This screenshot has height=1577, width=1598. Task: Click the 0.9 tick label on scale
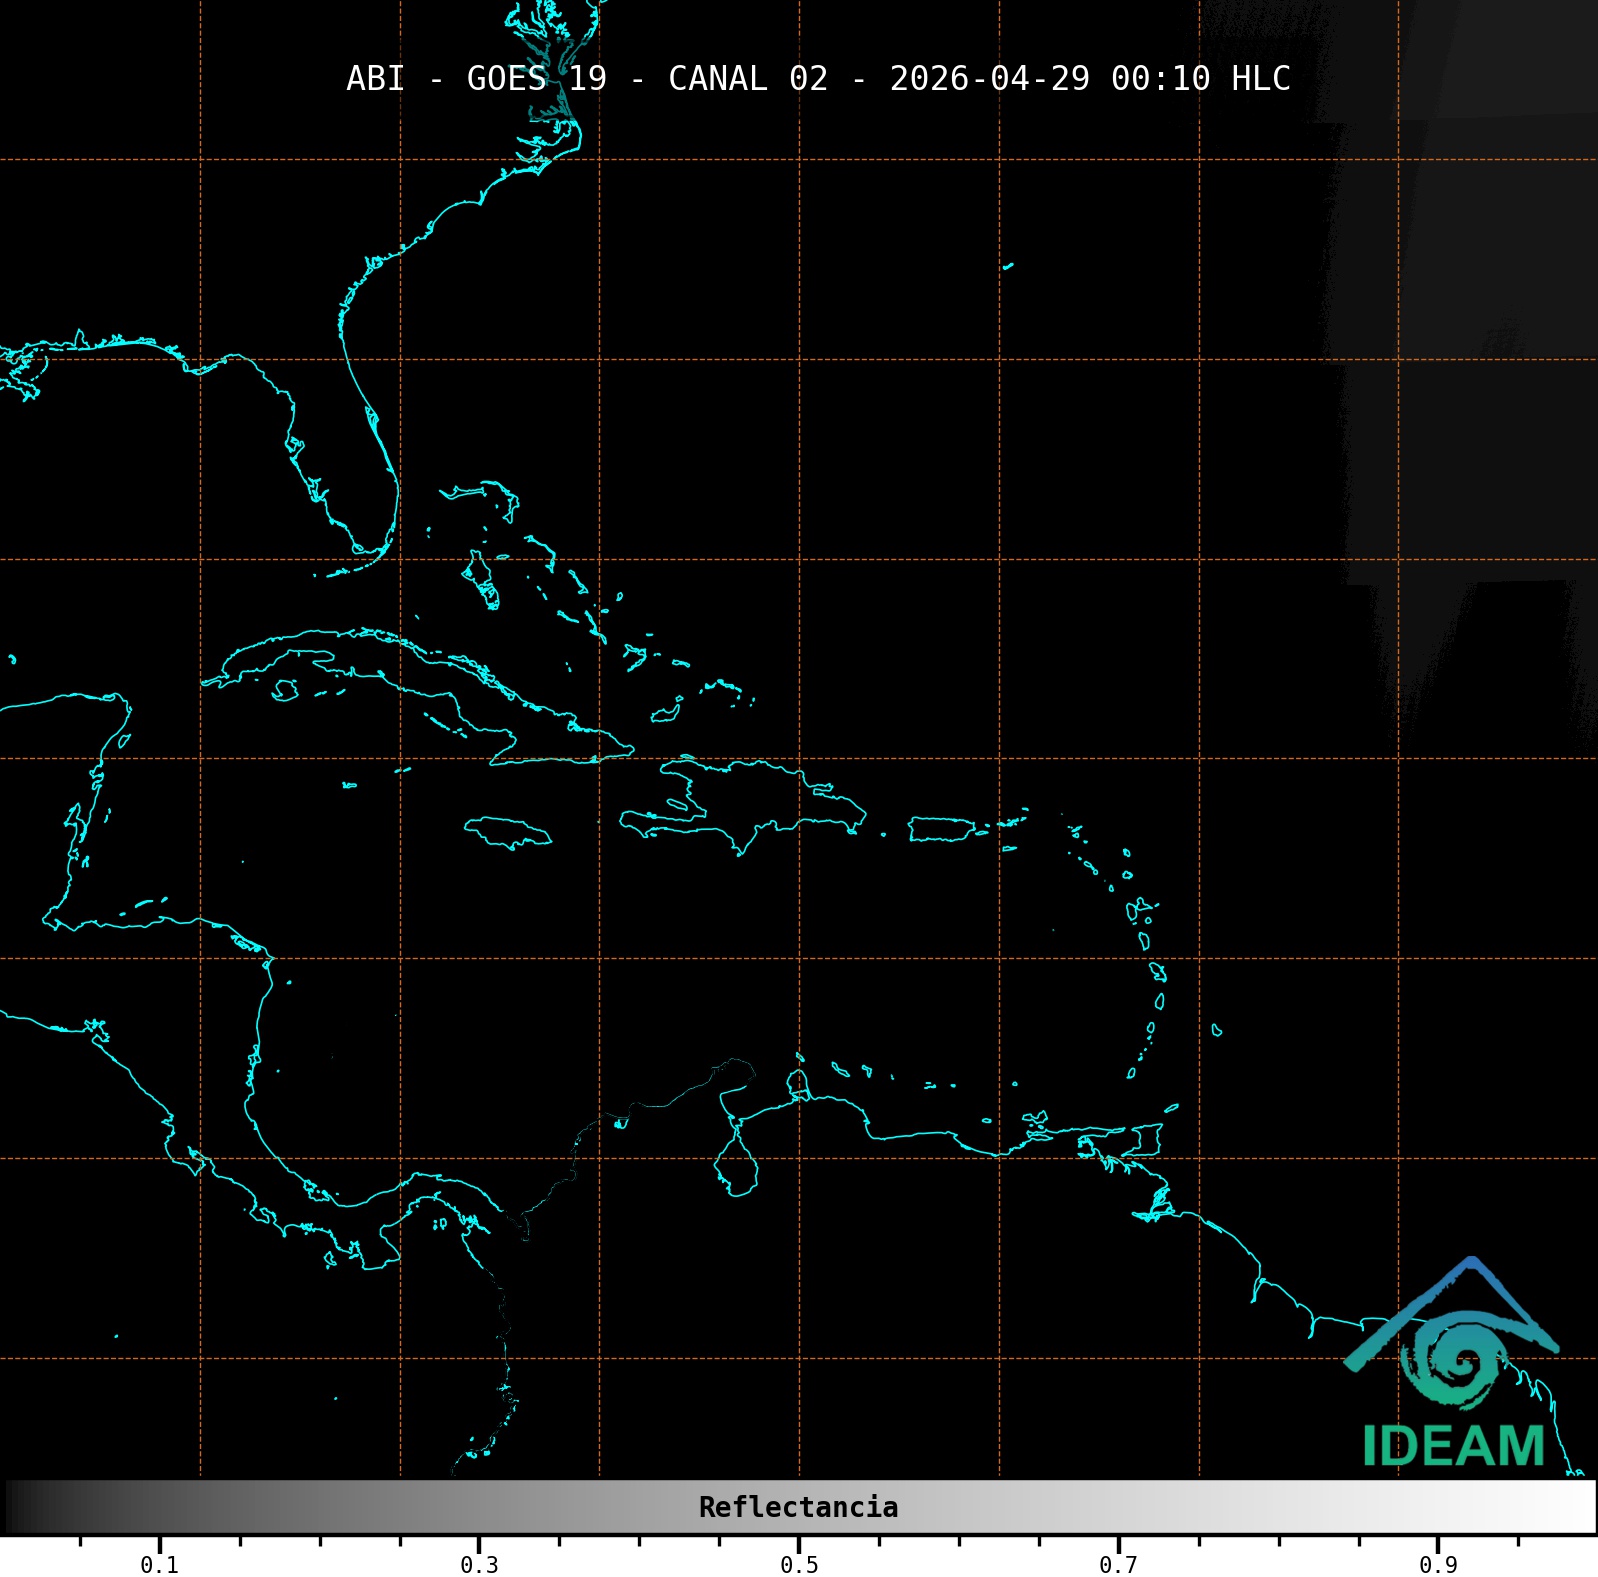pos(1438,1565)
